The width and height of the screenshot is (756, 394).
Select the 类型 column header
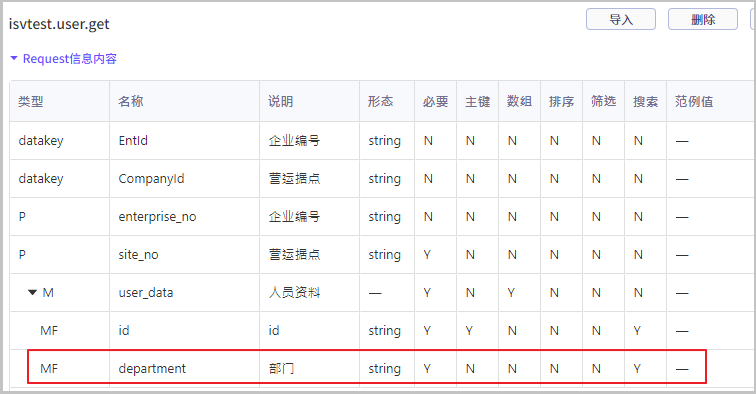pos(31,101)
